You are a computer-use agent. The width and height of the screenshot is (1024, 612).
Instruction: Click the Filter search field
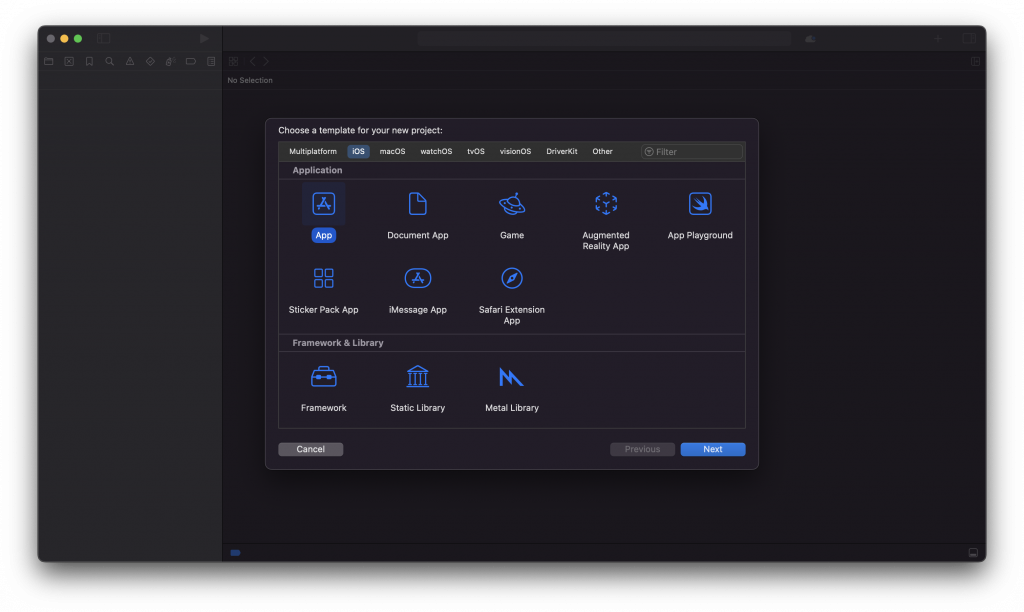pos(692,152)
